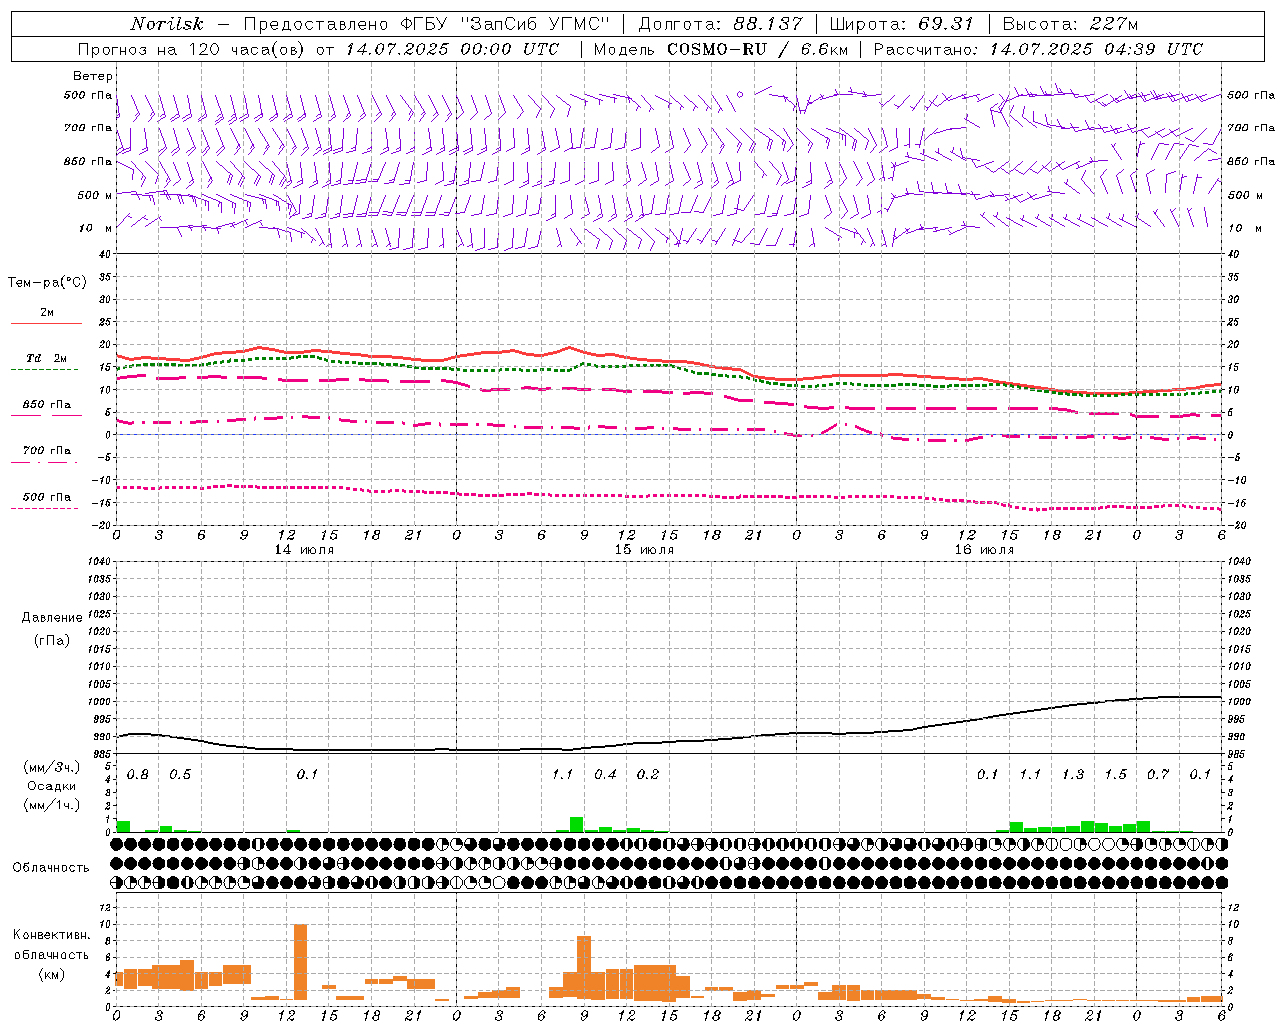Click the elevation text "Высота: 227м"
The width and height of the screenshot is (1280, 1024).
(1070, 24)
